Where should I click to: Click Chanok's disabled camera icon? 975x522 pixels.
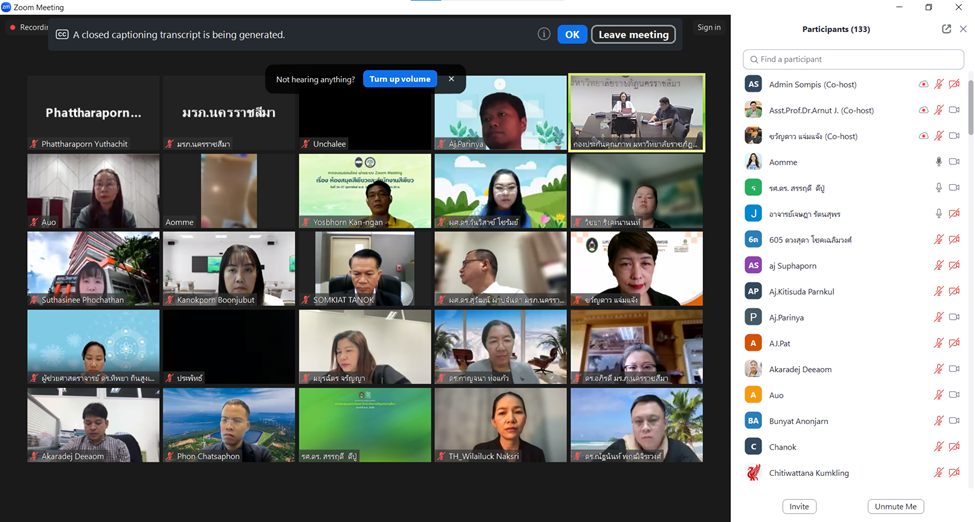click(954, 447)
